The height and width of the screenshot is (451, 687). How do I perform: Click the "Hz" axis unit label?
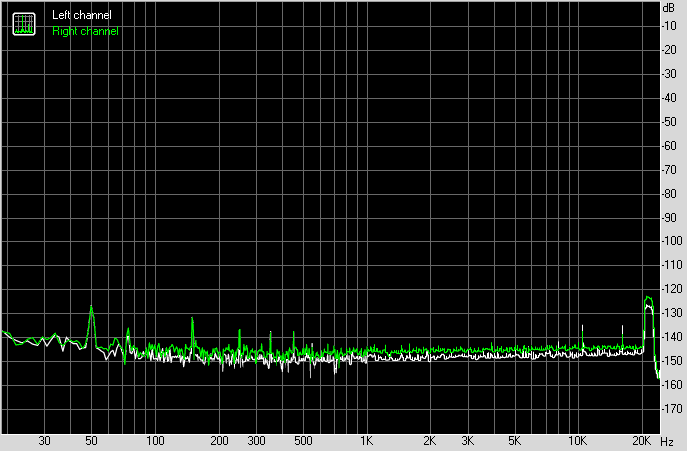667,441
